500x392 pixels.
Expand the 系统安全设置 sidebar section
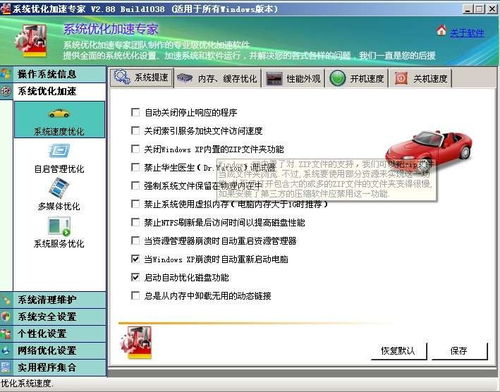point(53,317)
